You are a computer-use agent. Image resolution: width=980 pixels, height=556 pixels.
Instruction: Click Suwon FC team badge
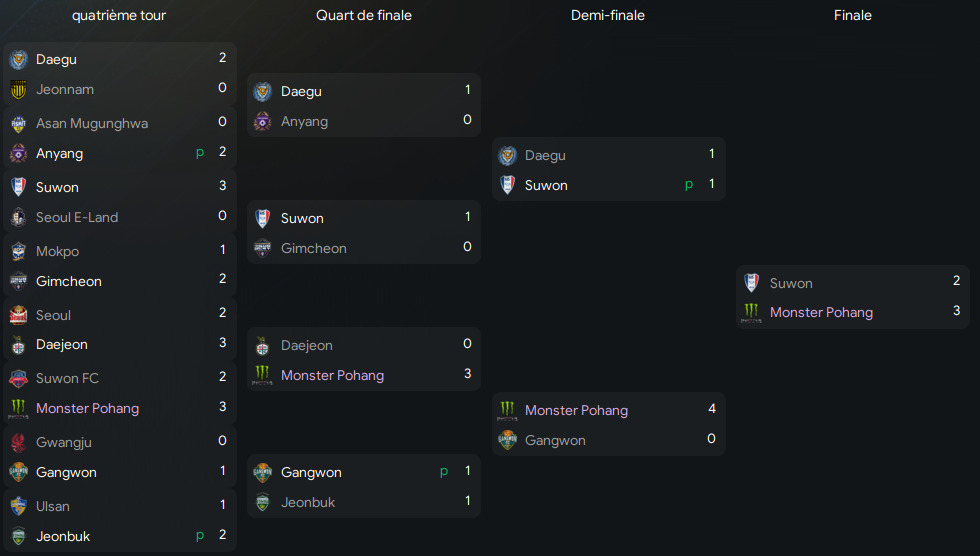pos(18,379)
